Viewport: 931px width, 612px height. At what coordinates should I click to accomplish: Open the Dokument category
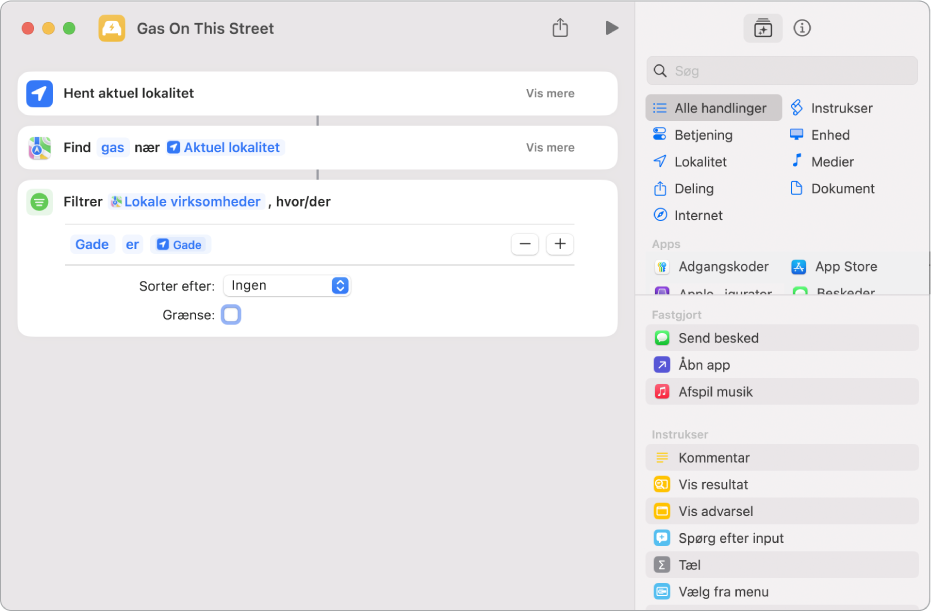click(832, 189)
